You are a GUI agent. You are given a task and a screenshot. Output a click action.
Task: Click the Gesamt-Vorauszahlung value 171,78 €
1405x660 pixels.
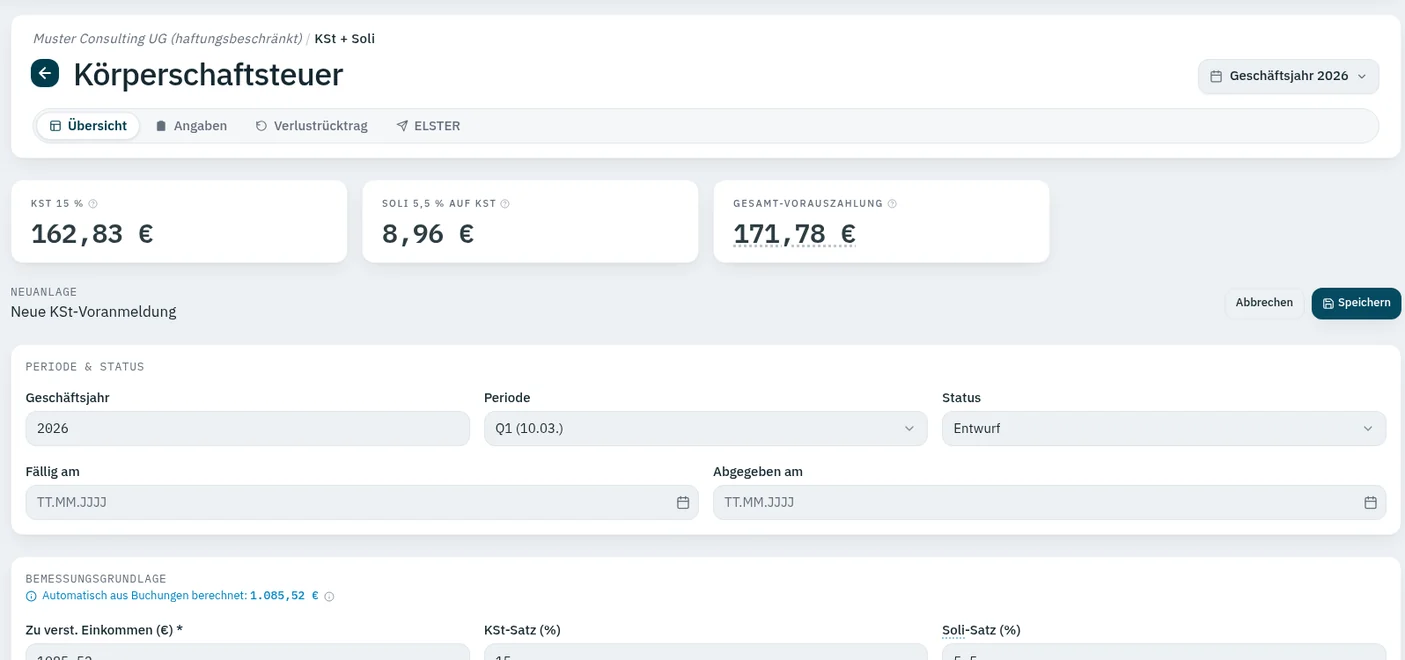point(794,234)
